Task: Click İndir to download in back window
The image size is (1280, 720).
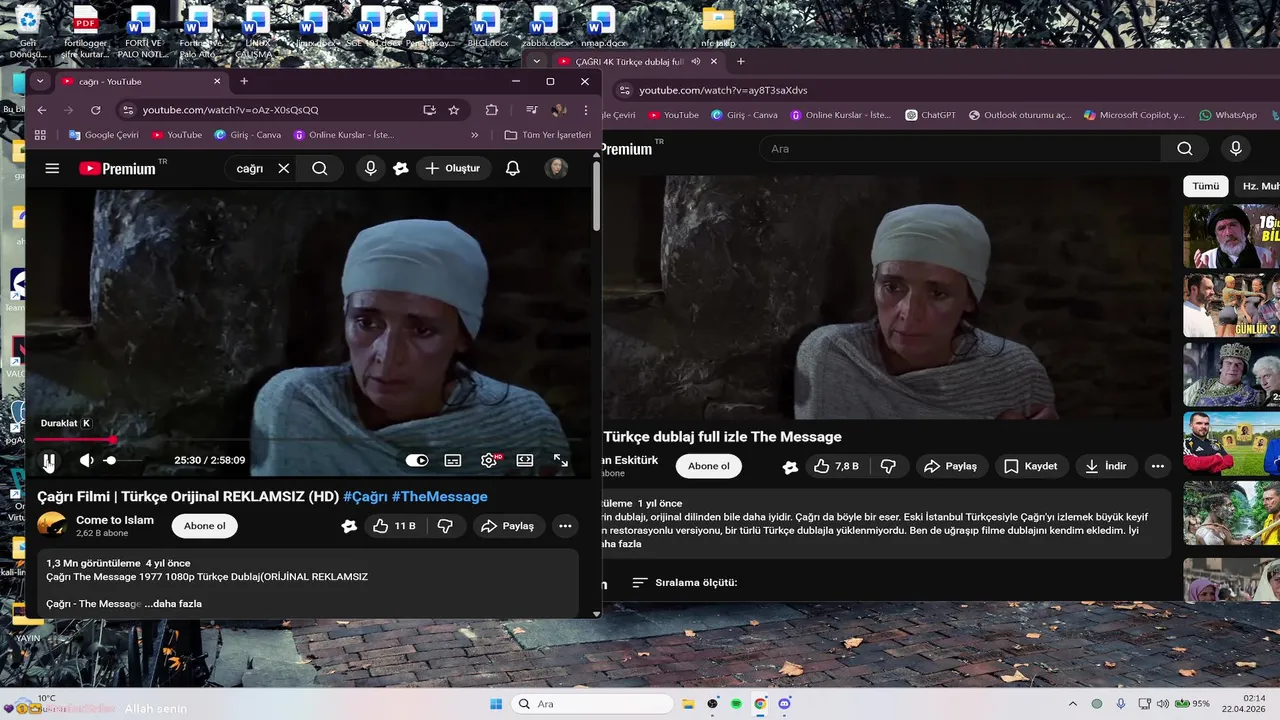Action: (1106, 466)
